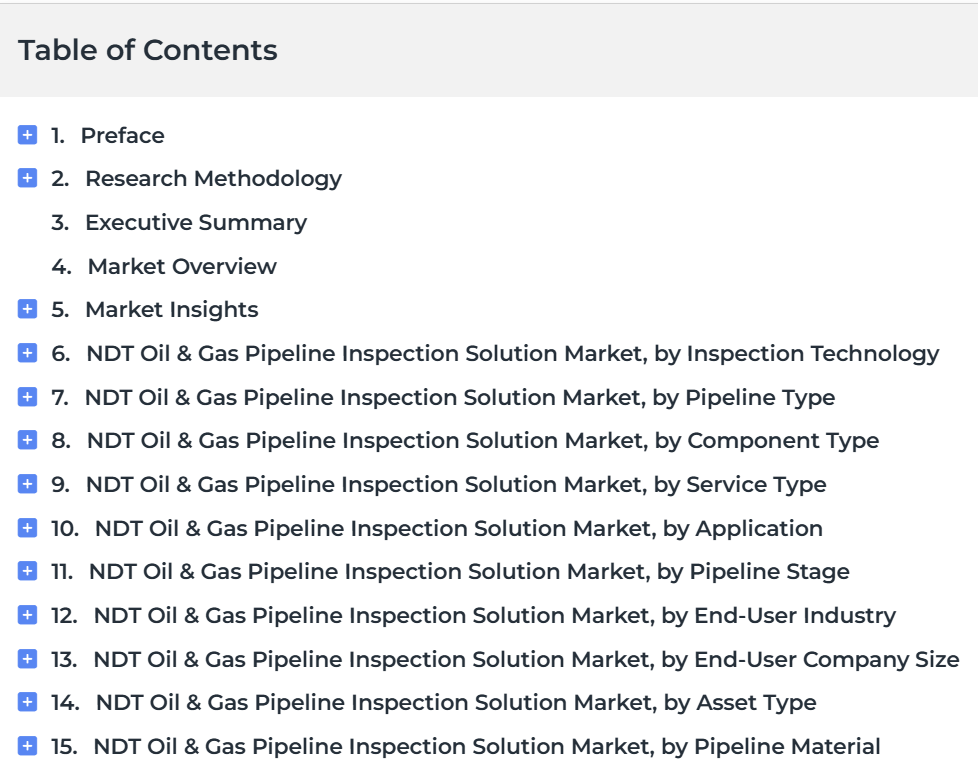978x769 pixels.
Task: Expand chapter 12 by End-User Industry icon
Action: point(27,615)
